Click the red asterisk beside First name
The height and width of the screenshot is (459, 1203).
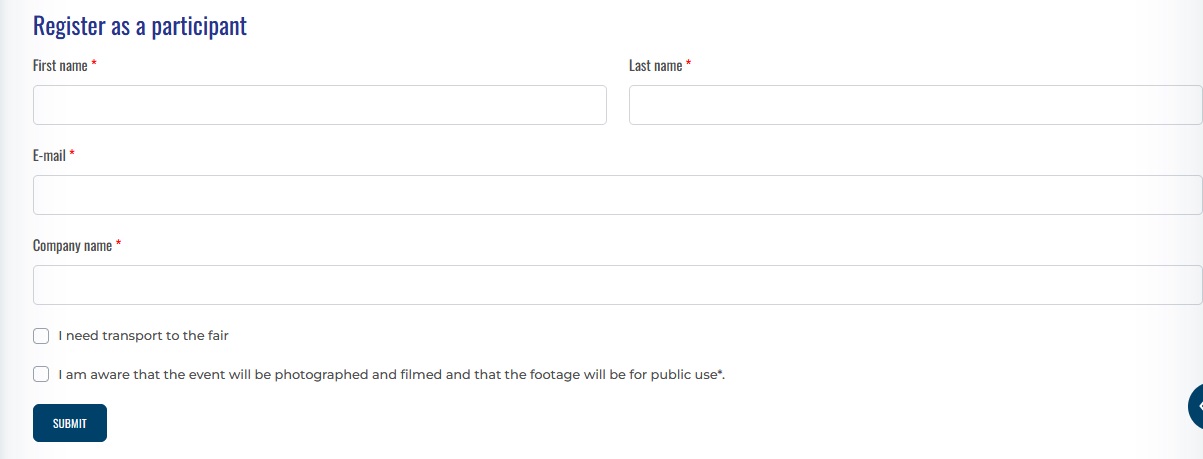(x=94, y=64)
